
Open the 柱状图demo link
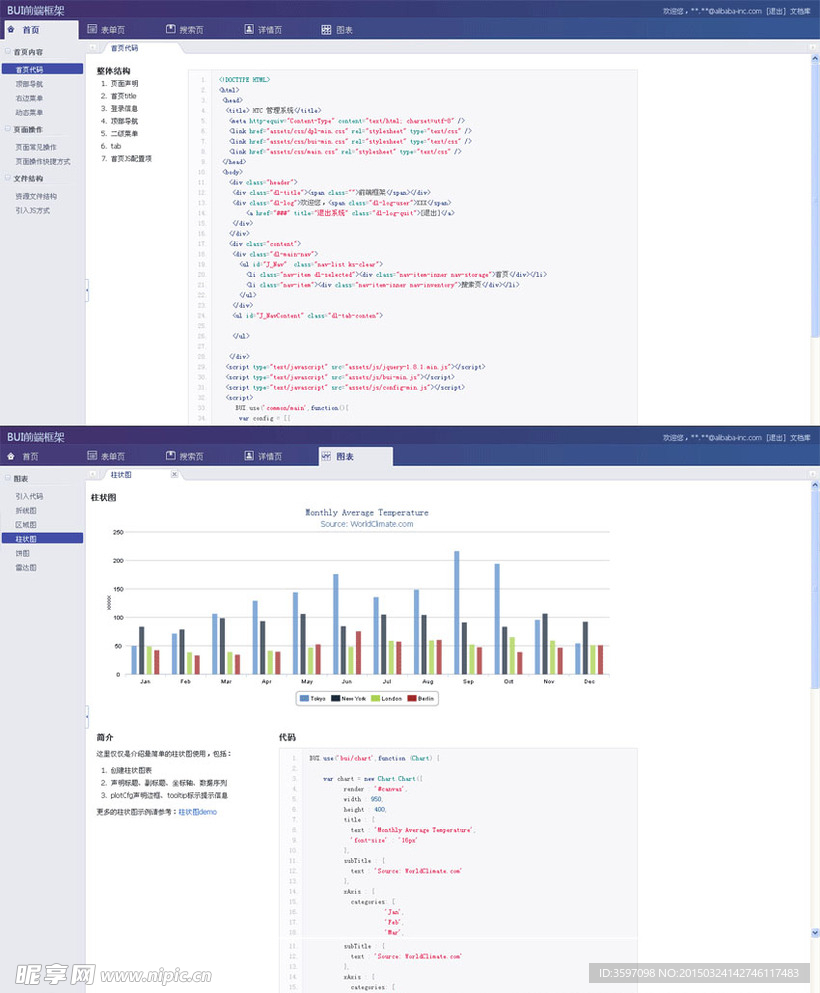click(x=198, y=812)
